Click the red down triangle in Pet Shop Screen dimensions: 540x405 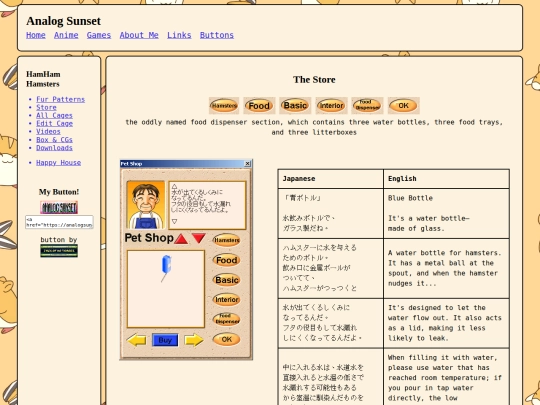199,238
